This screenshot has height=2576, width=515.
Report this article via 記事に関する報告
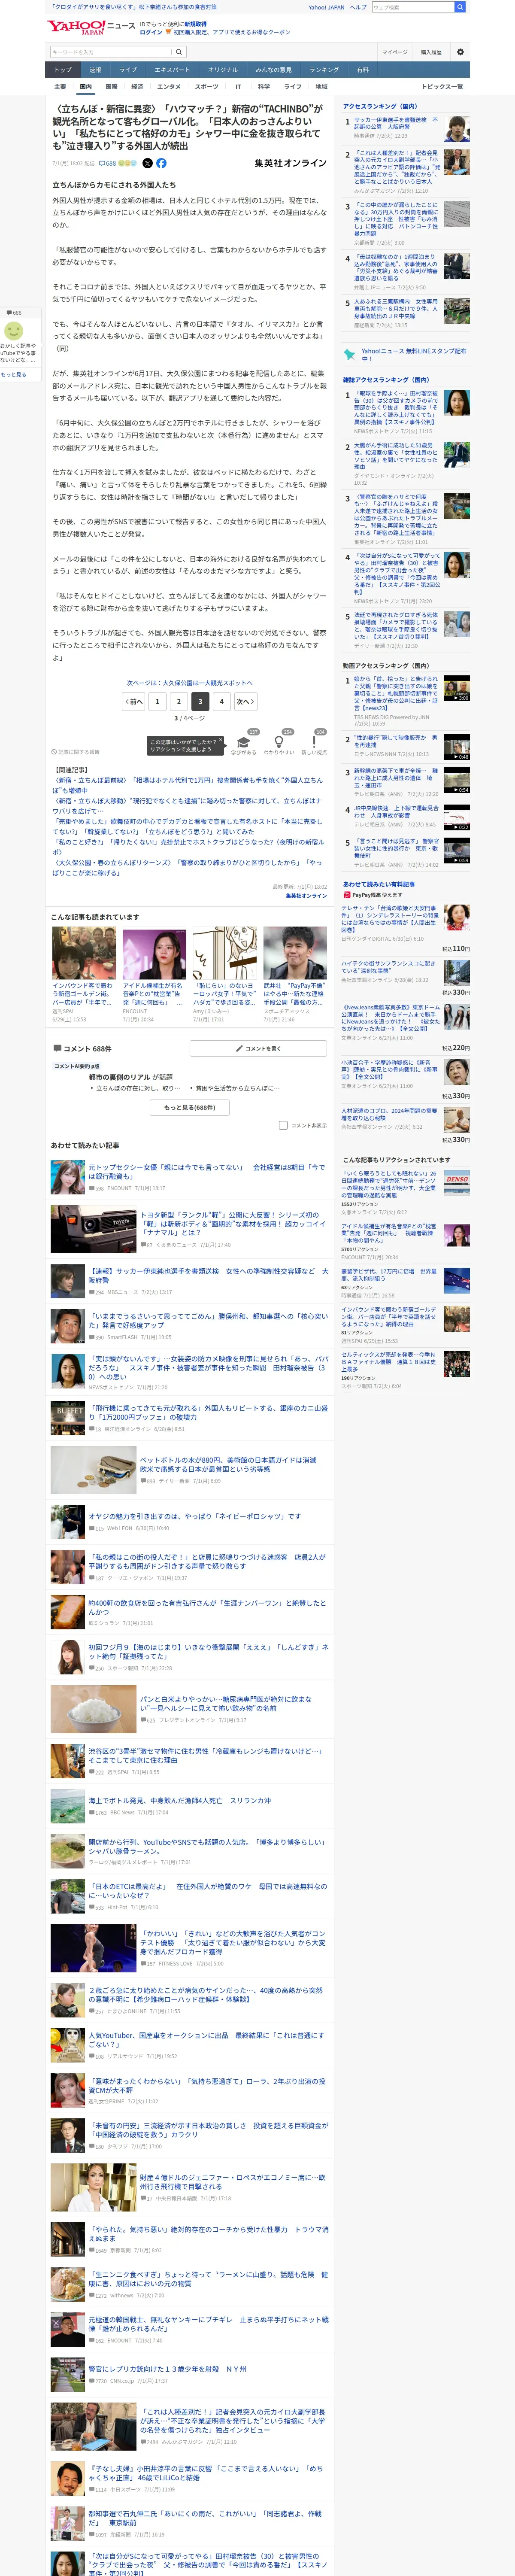[76, 752]
